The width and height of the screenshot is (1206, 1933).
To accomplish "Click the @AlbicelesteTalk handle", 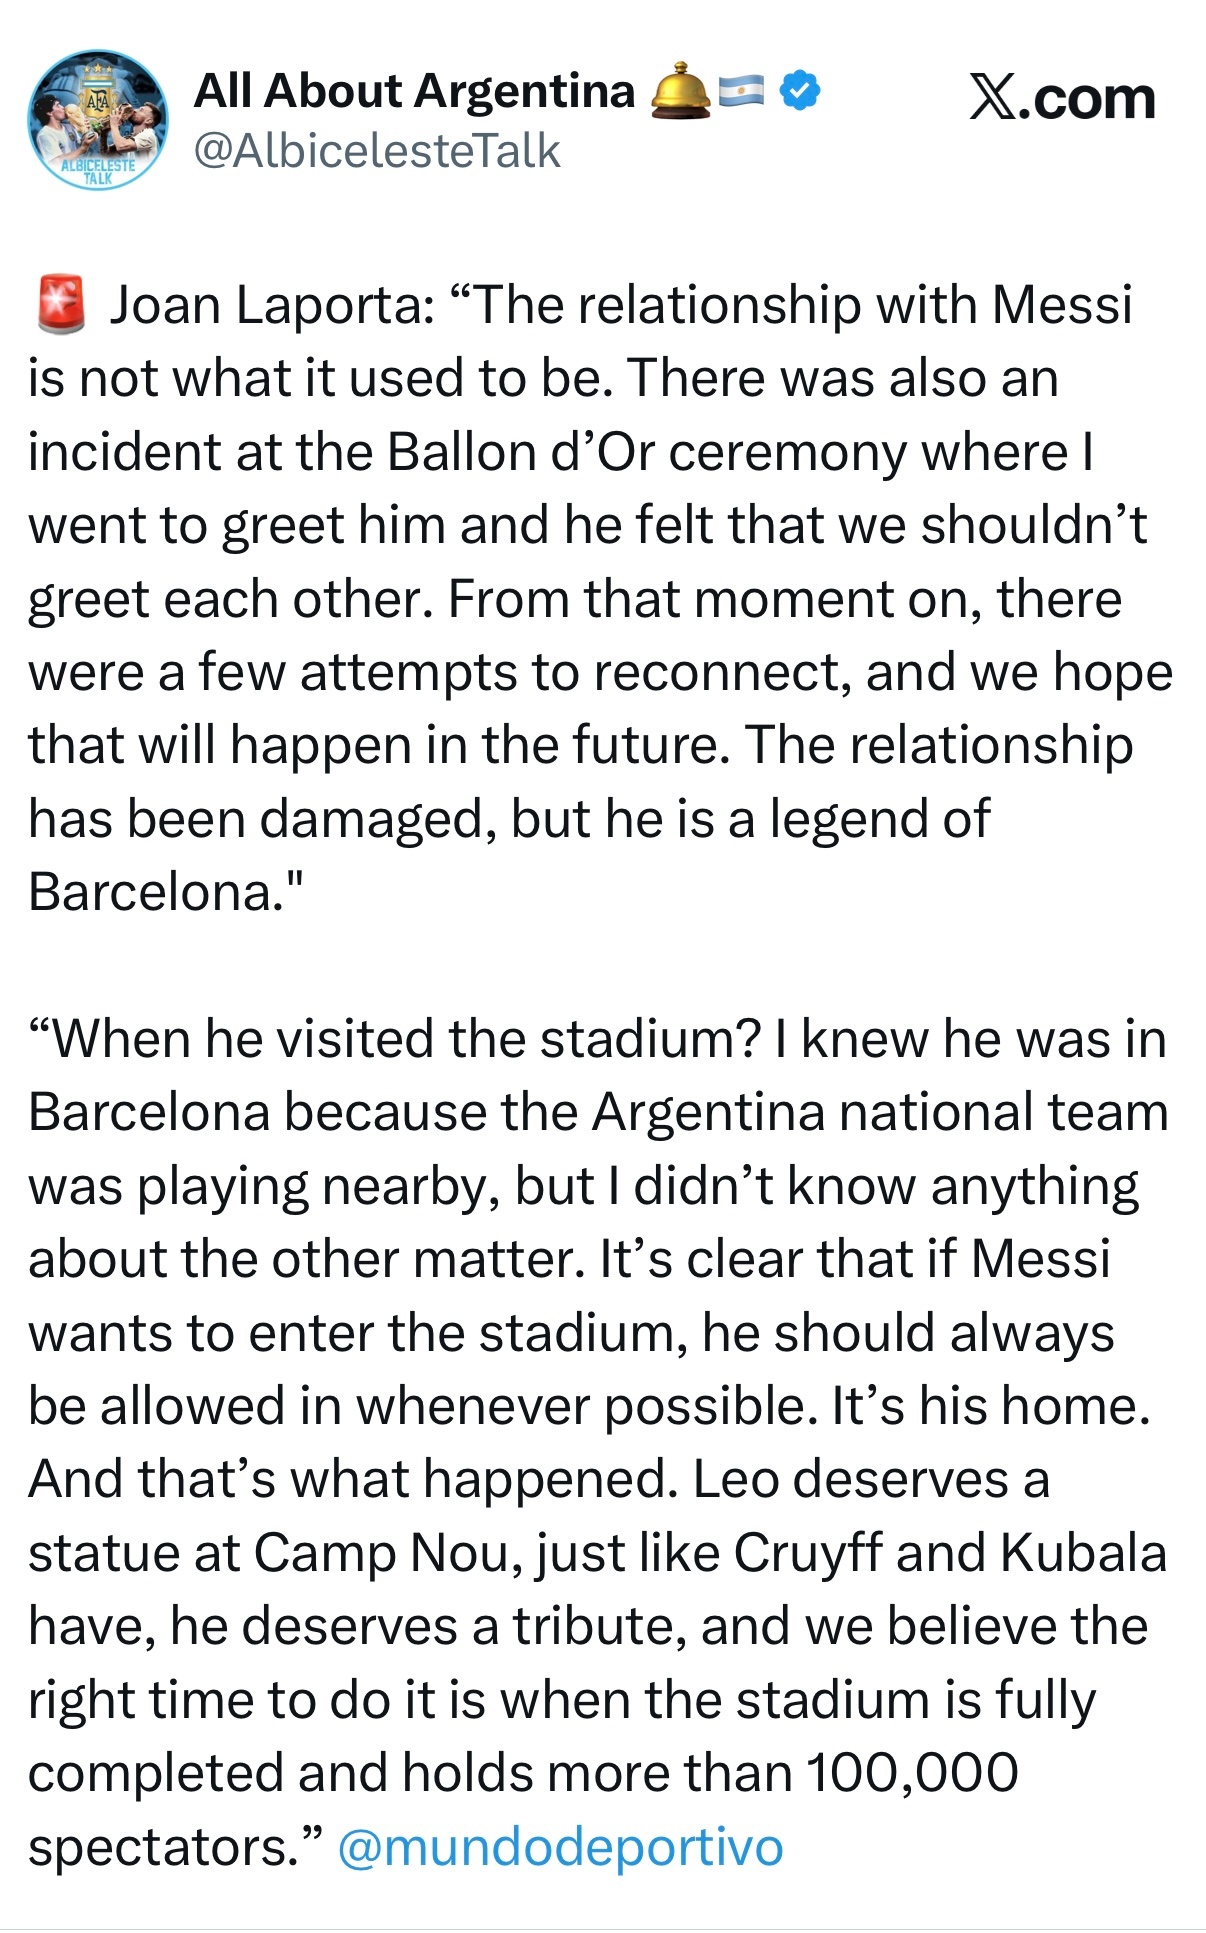I will 376,151.
